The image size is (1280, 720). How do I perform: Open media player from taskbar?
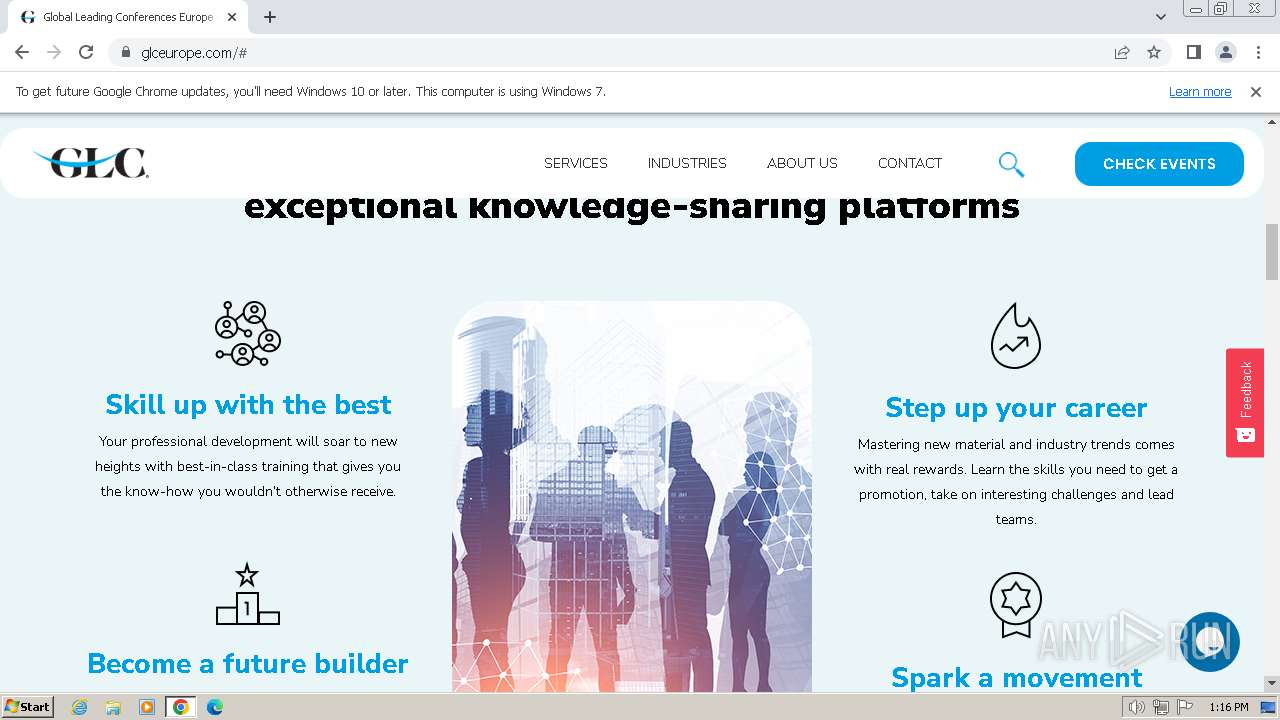point(147,707)
